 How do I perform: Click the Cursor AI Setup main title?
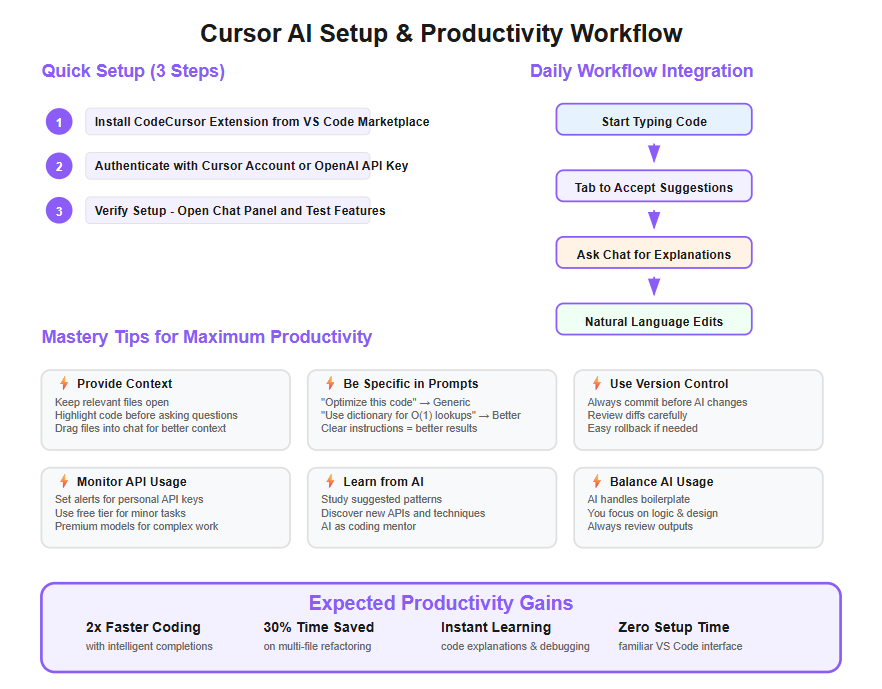[441, 33]
